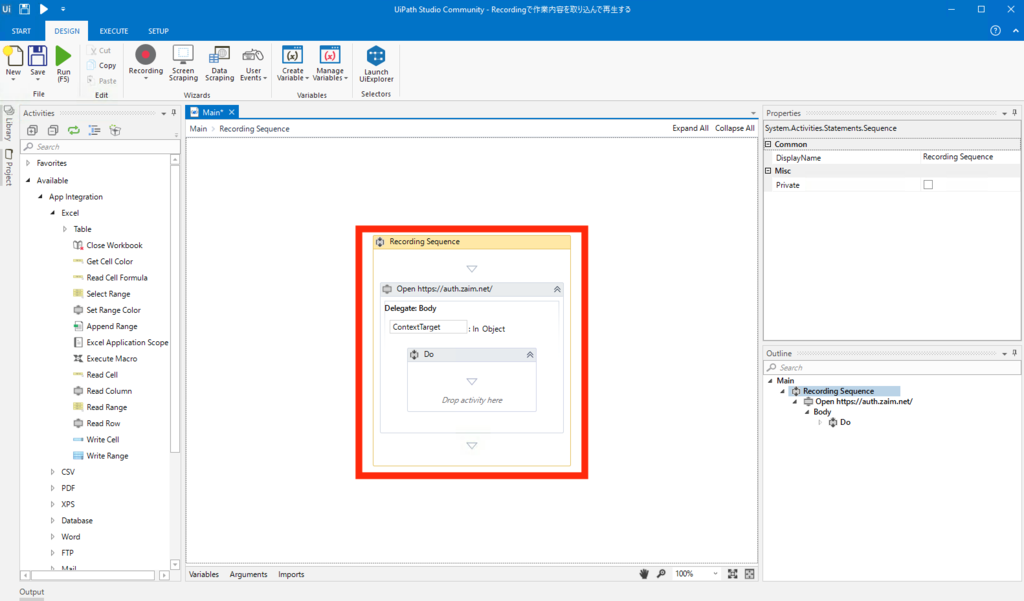Click Copy in the Edit group
The image size is (1024, 601).
tap(102, 65)
